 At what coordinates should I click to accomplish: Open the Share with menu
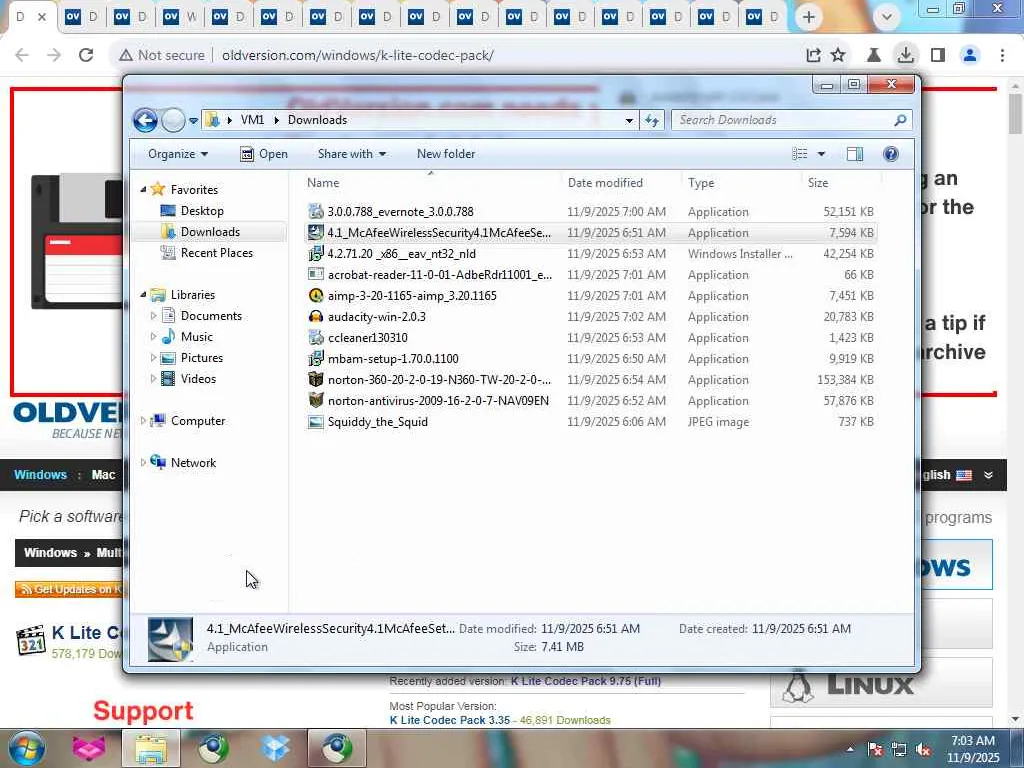tap(351, 154)
